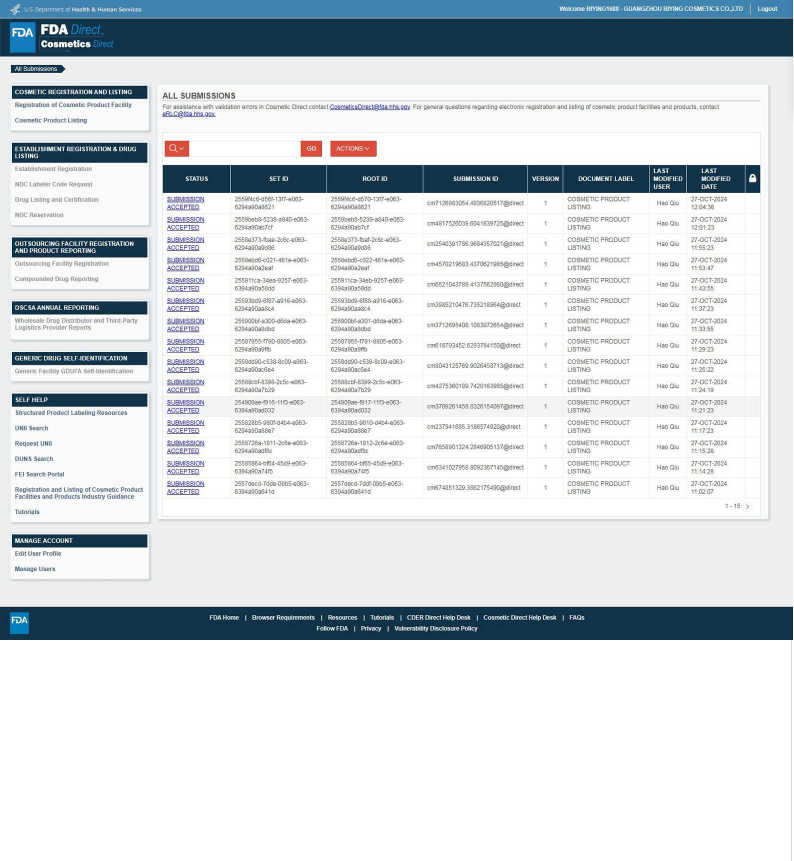Go to next page of results arrow
Image resolution: width=794 pixels, height=861 pixels.
click(747, 507)
